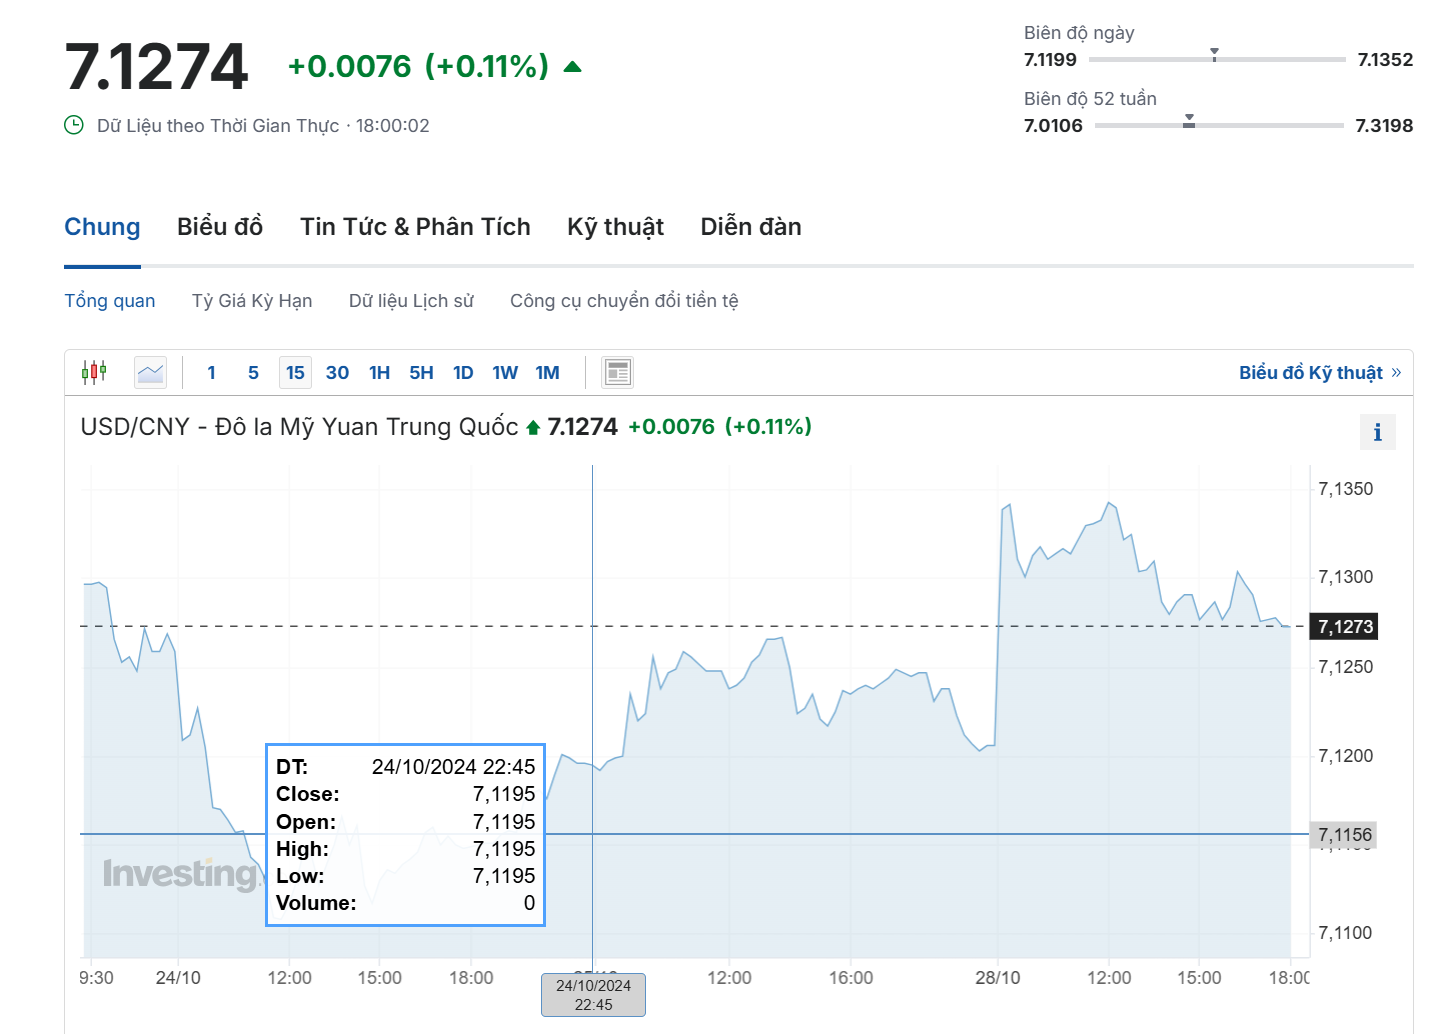Switch to candlestick chart type
The image size is (1432, 1034).
coord(94,373)
